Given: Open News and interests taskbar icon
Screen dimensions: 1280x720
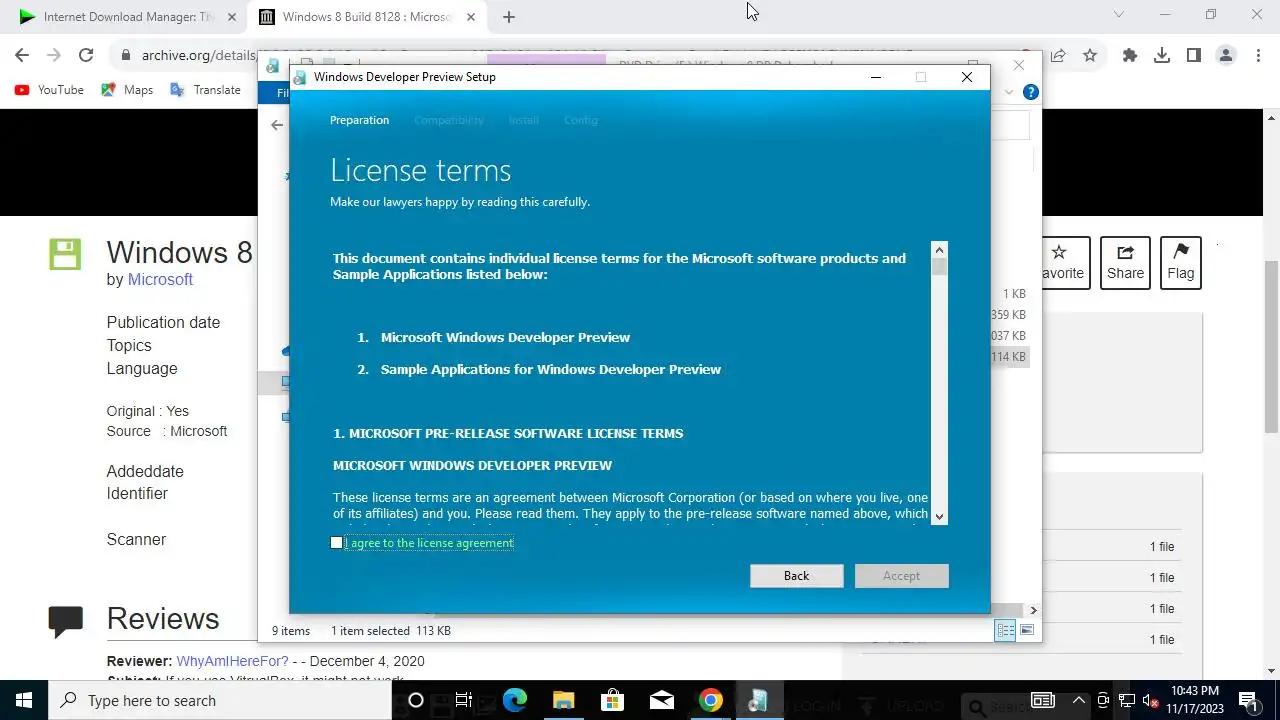Looking at the screenshot, I should coord(1043,700).
